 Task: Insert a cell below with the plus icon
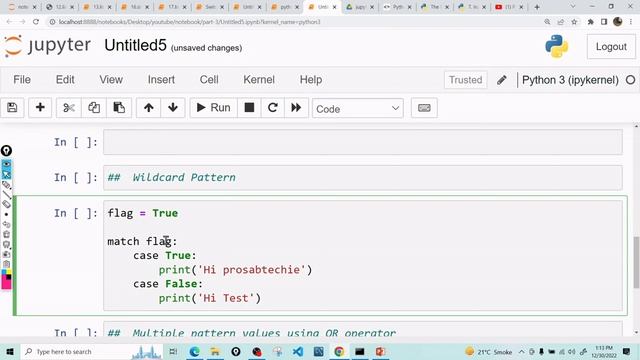(x=40, y=108)
